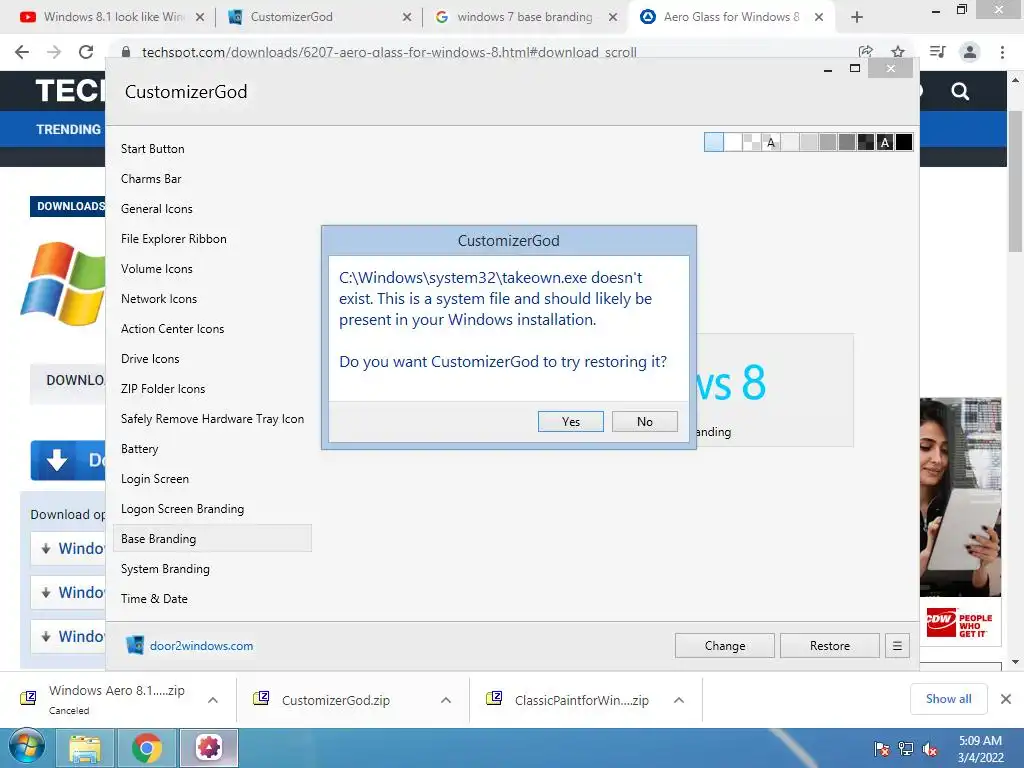The width and height of the screenshot is (1024, 768).
Task: Click the door2windows logo icon
Action: coord(135,645)
